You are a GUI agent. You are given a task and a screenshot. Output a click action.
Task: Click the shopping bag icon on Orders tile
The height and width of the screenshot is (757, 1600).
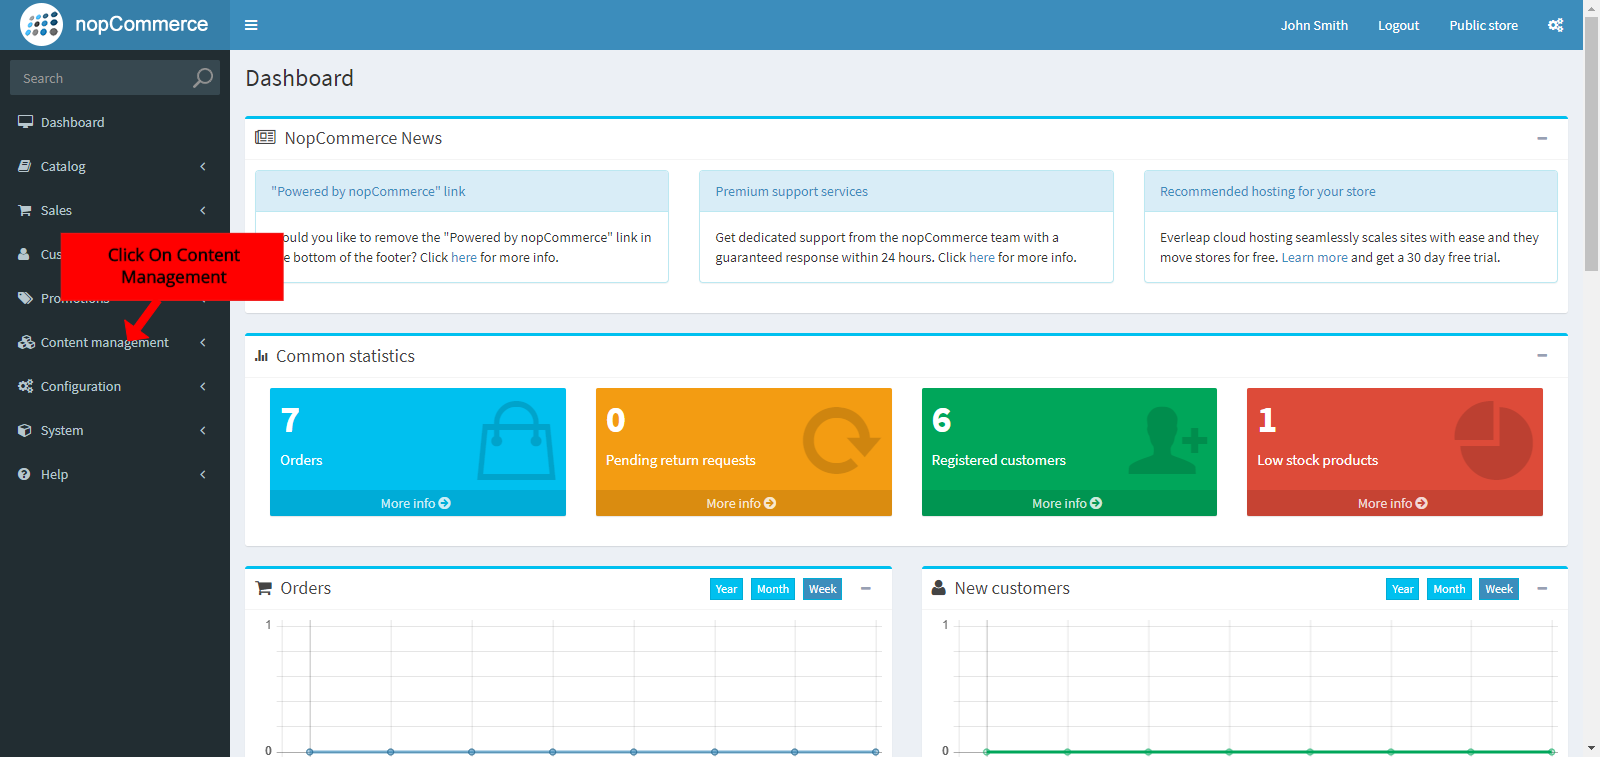pyautogui.click(x=516, y=441)
